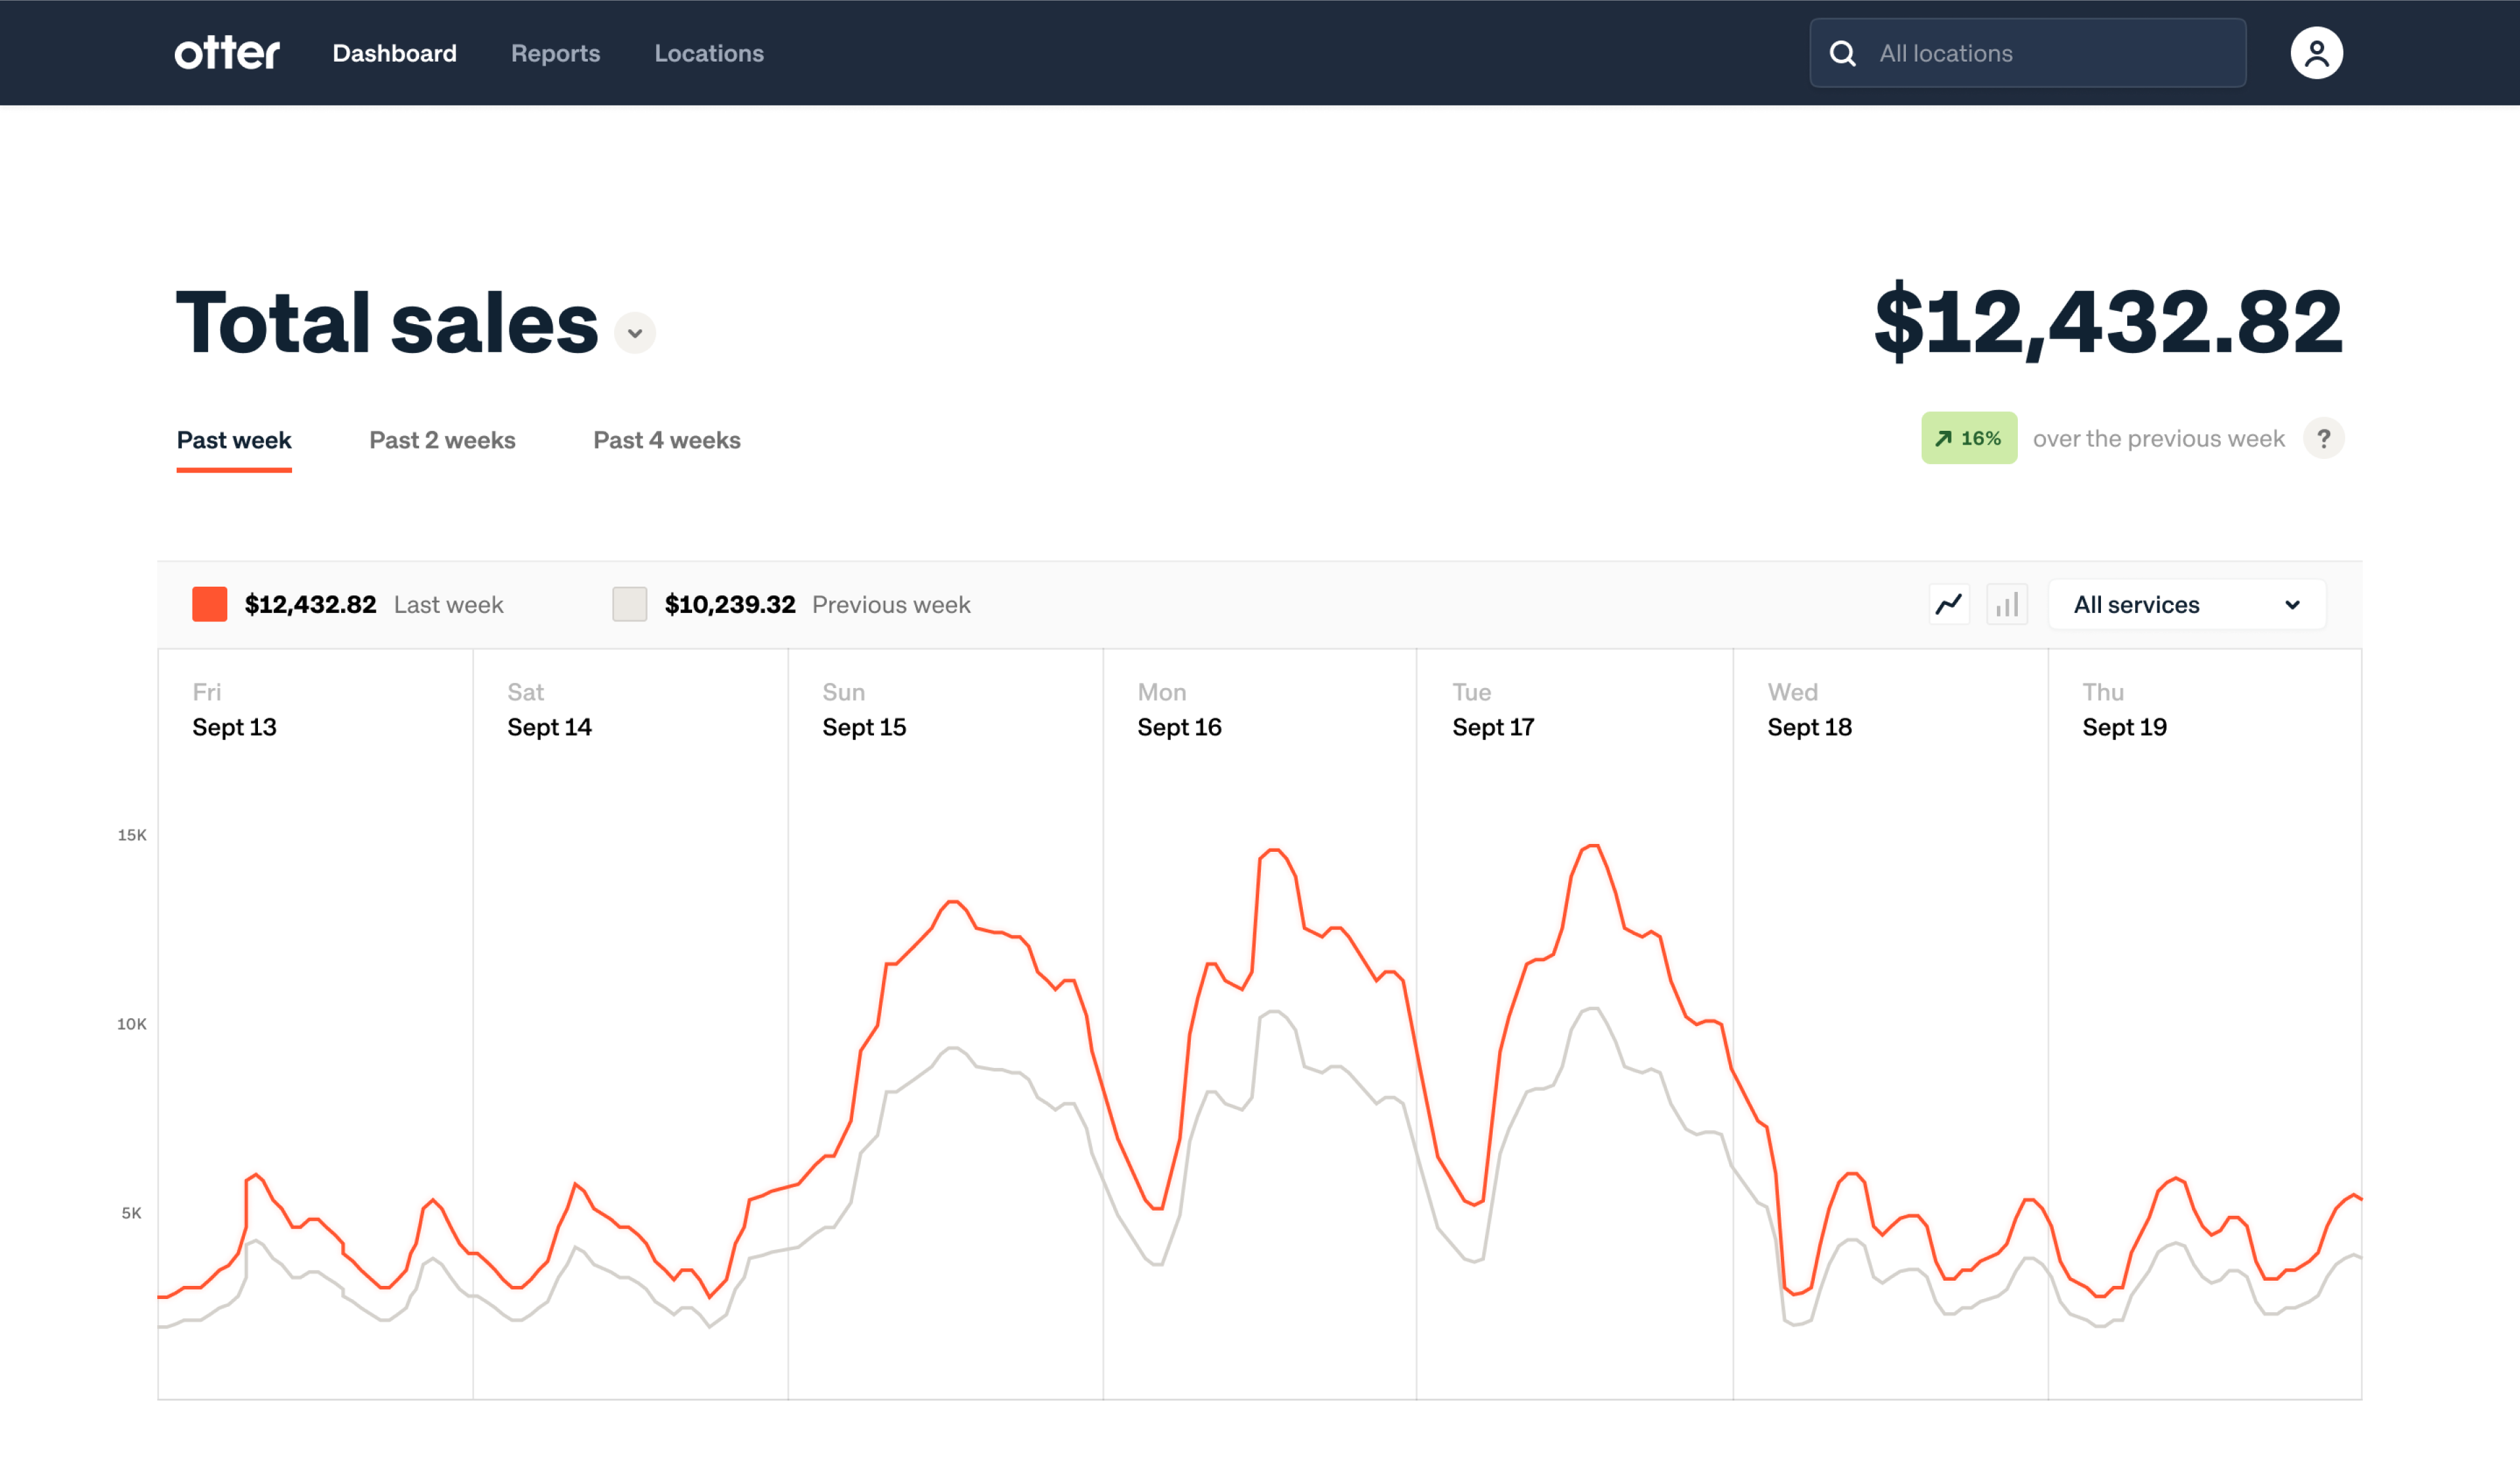This screenshot has width=2520, height=1464.
Task: Switch to line chart view
Action: pos(1949,604)
